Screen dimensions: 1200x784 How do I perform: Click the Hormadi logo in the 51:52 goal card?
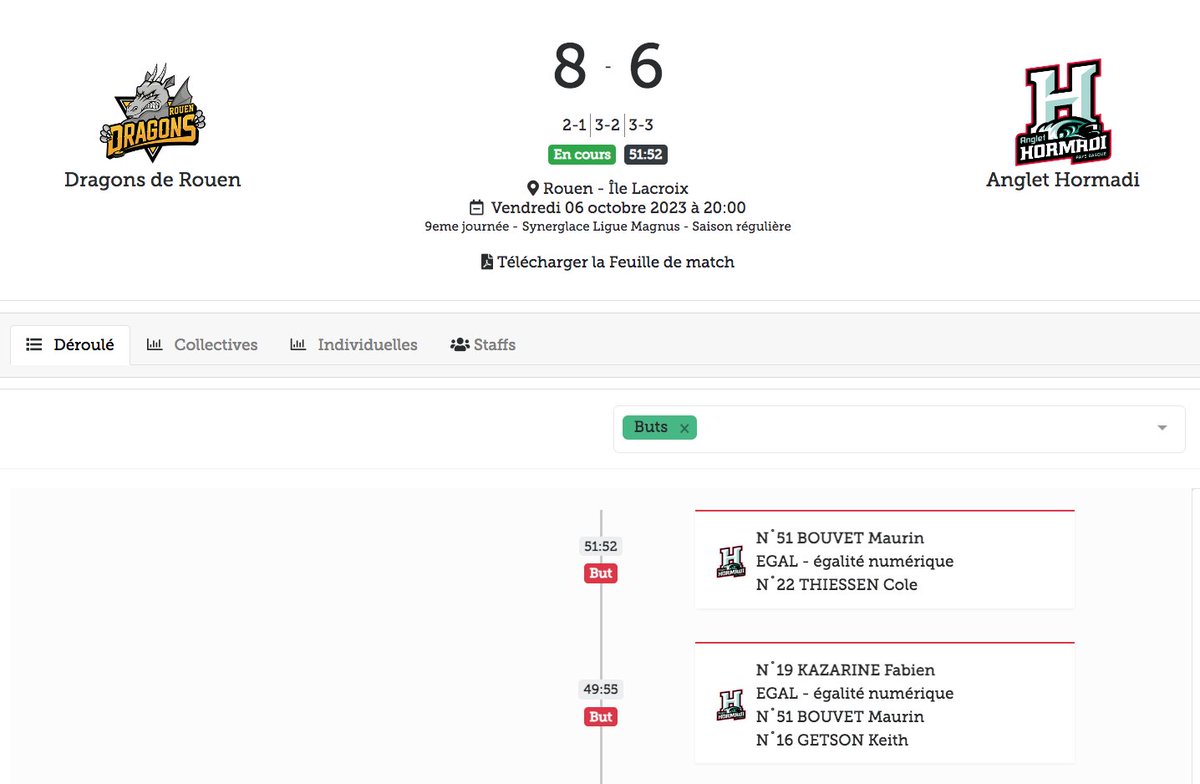click(731, 561)
